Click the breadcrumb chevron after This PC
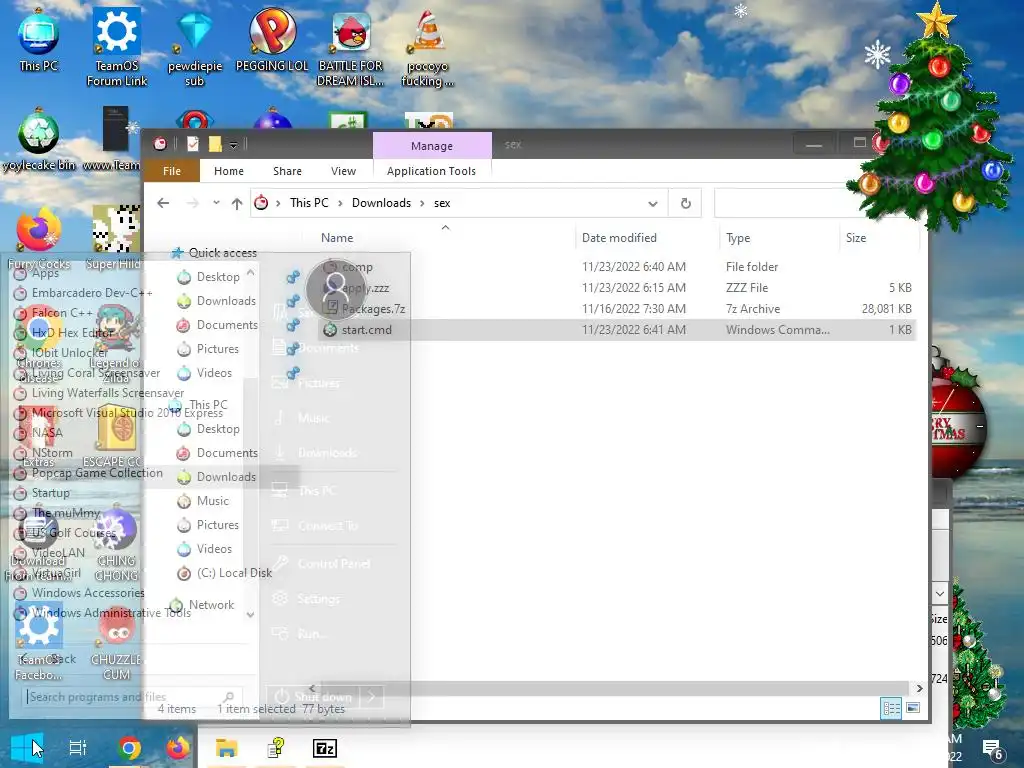The height and width of the screenshot is (768, 1024). (340, 203)
